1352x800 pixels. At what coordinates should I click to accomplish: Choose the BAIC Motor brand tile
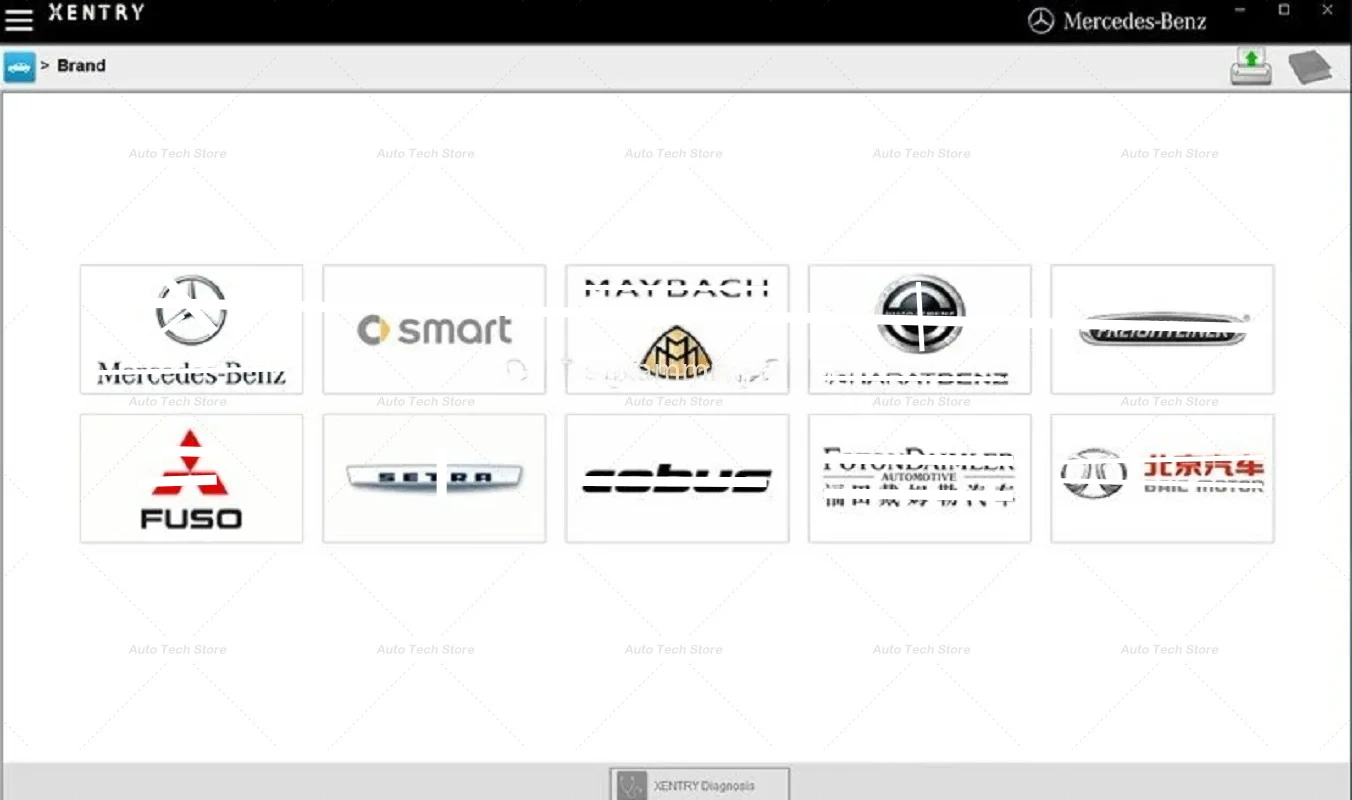coord(1162,479)
